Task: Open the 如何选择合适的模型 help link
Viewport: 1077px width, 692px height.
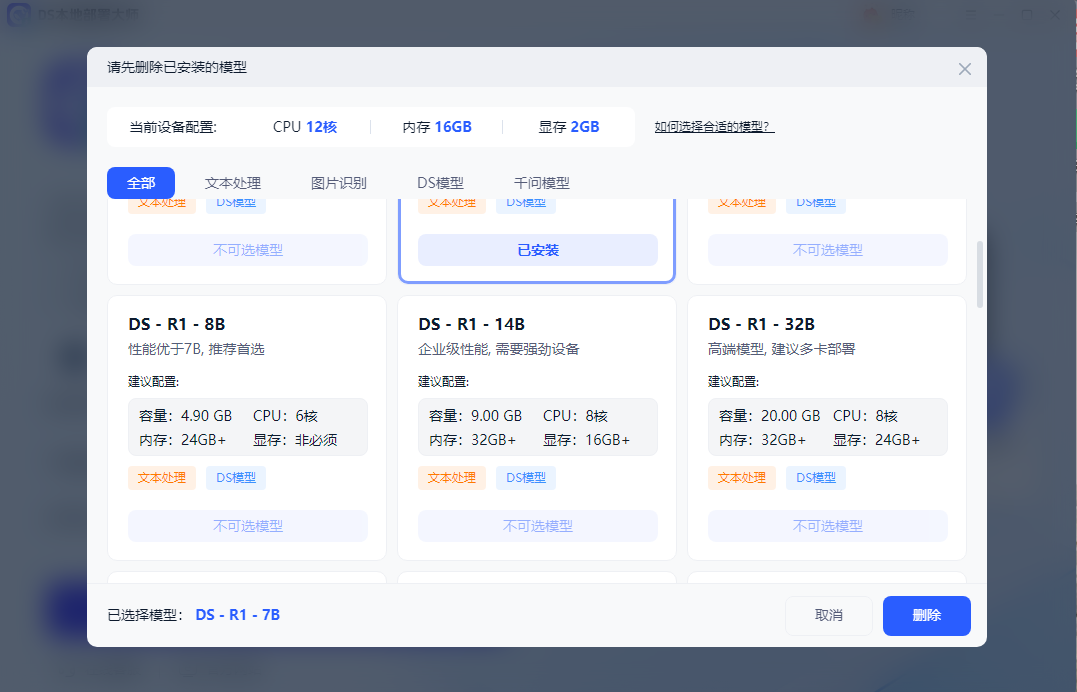Action: coord(713,127)
